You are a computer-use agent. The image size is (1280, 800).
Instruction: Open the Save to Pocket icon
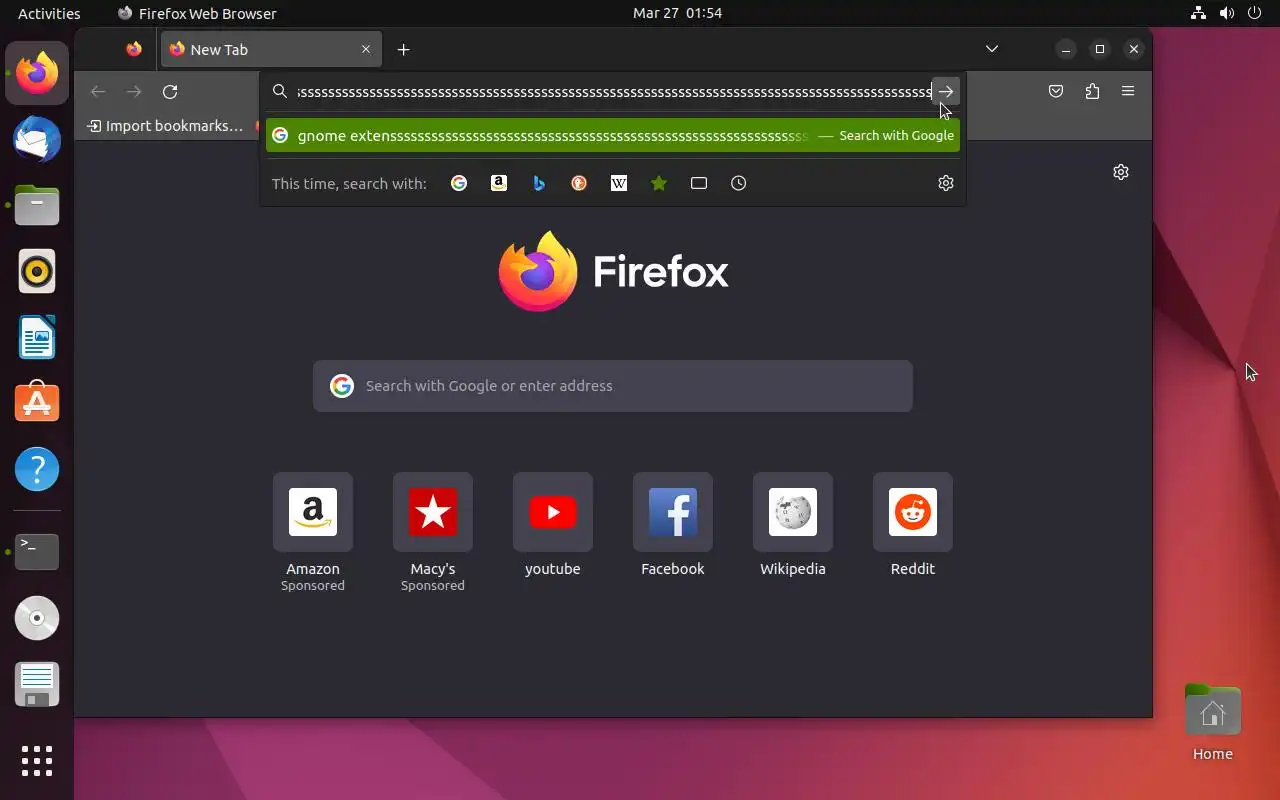click(1056, 91)
